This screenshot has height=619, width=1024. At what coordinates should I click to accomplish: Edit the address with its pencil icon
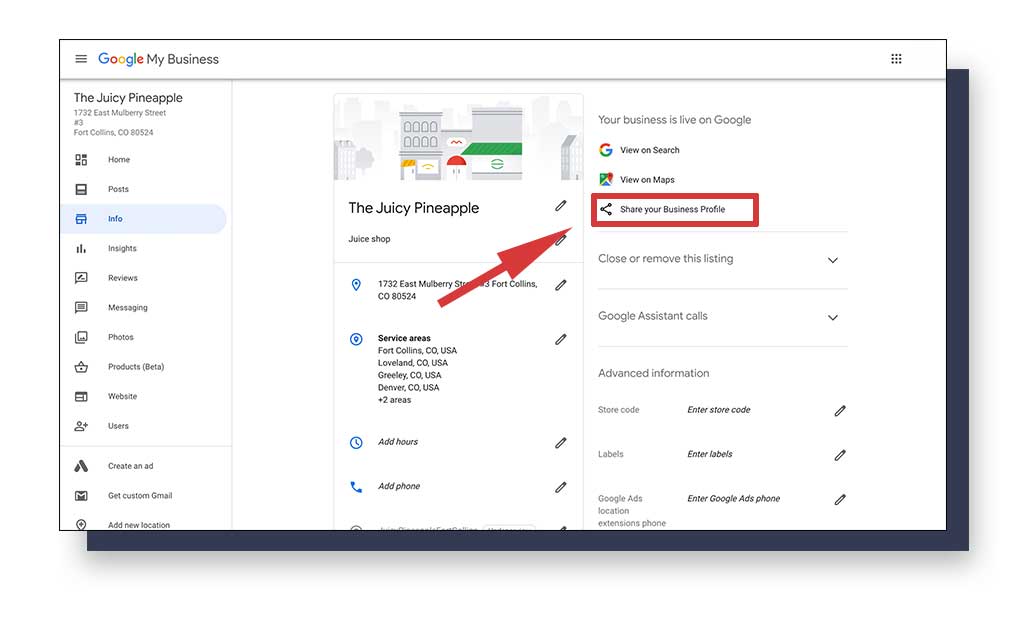pos(560,285)
